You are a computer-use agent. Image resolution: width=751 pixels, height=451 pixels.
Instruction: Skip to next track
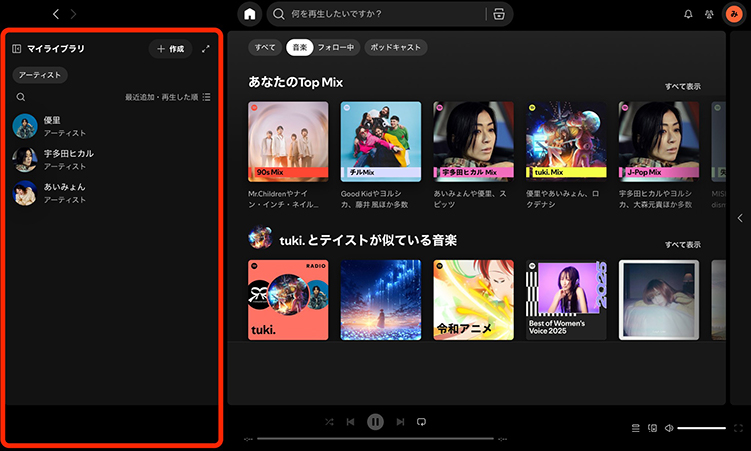pos(400,422)
